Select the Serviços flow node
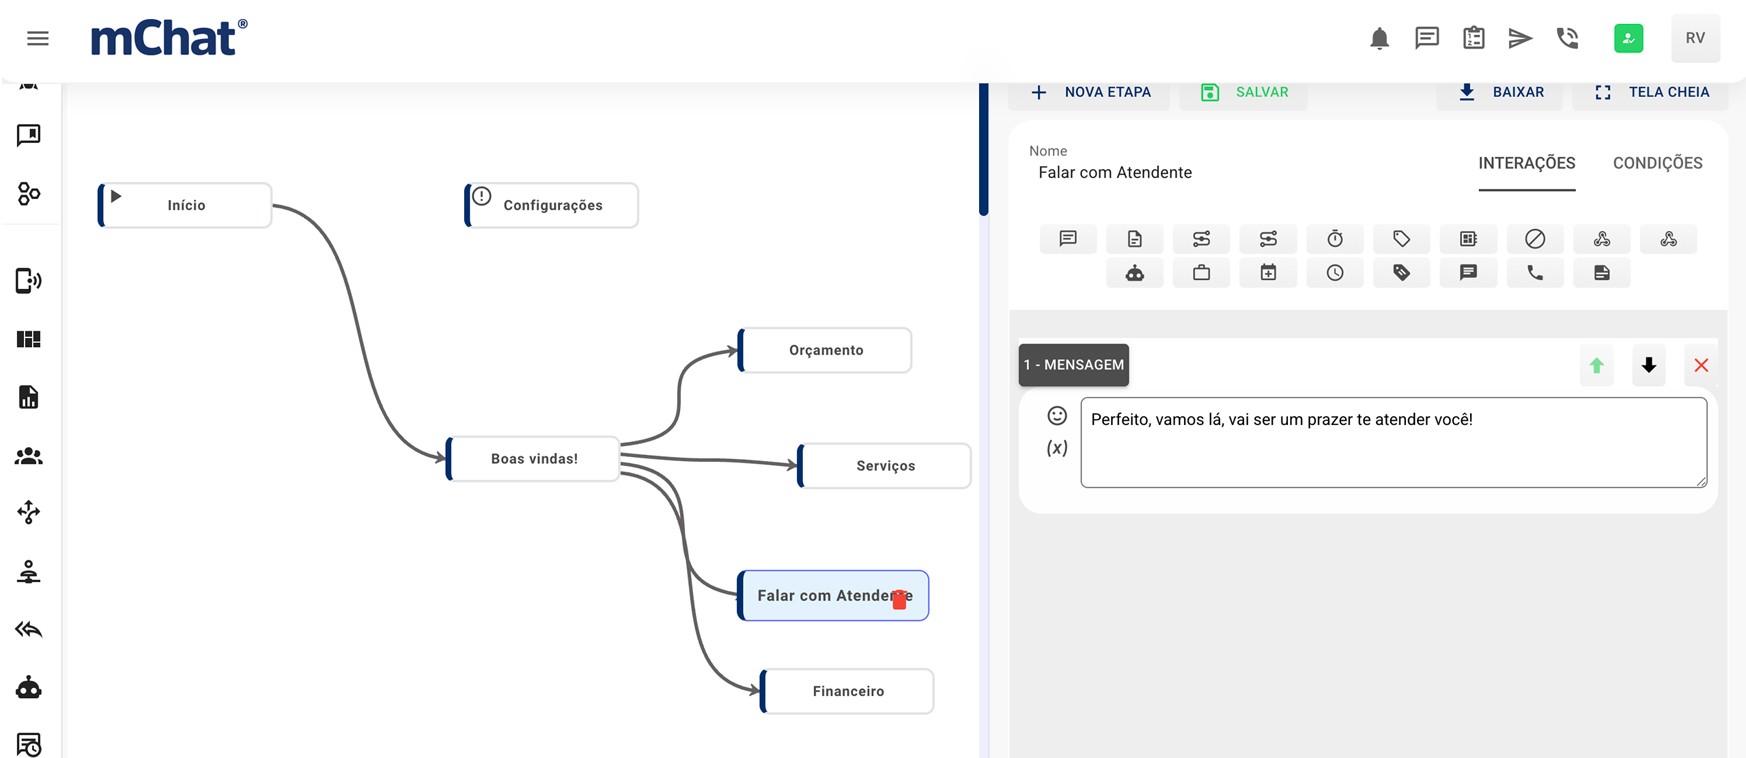Image resolution: width=1746 pixels, height=758 pixels. tap(885, 466)
